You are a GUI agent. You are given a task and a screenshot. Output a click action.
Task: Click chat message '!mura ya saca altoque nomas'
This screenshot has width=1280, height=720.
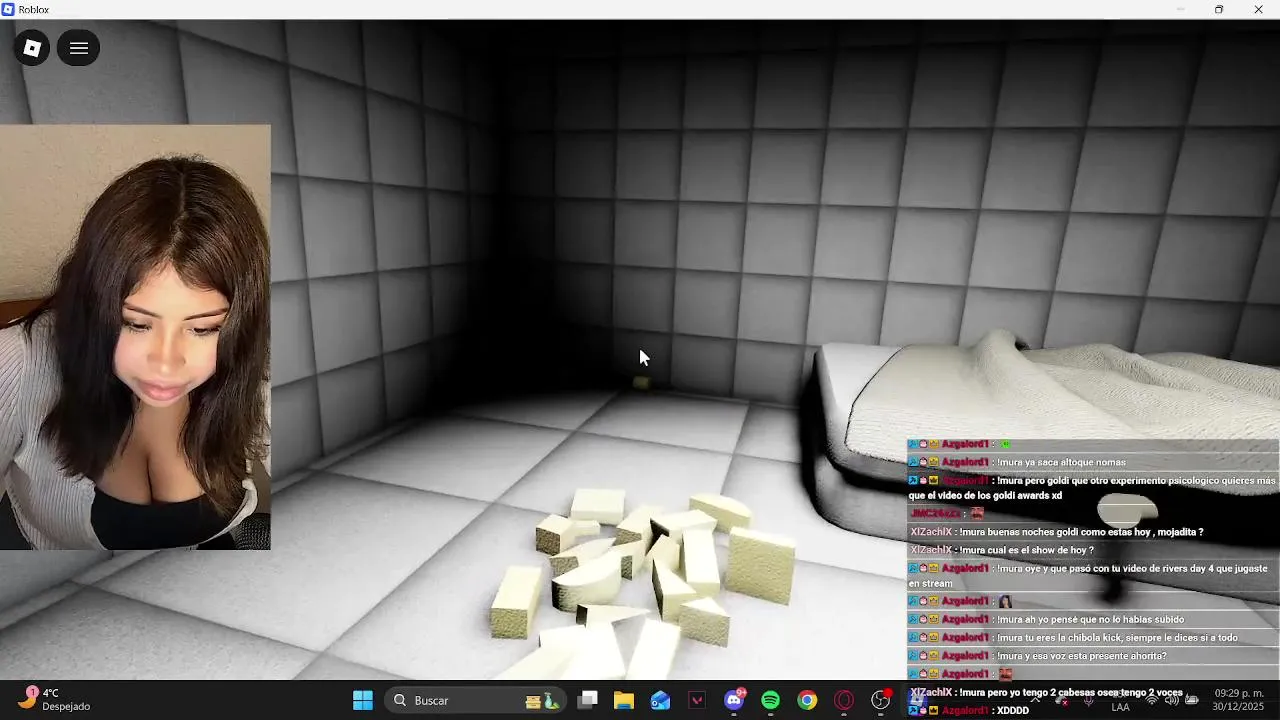[1061, 462]
